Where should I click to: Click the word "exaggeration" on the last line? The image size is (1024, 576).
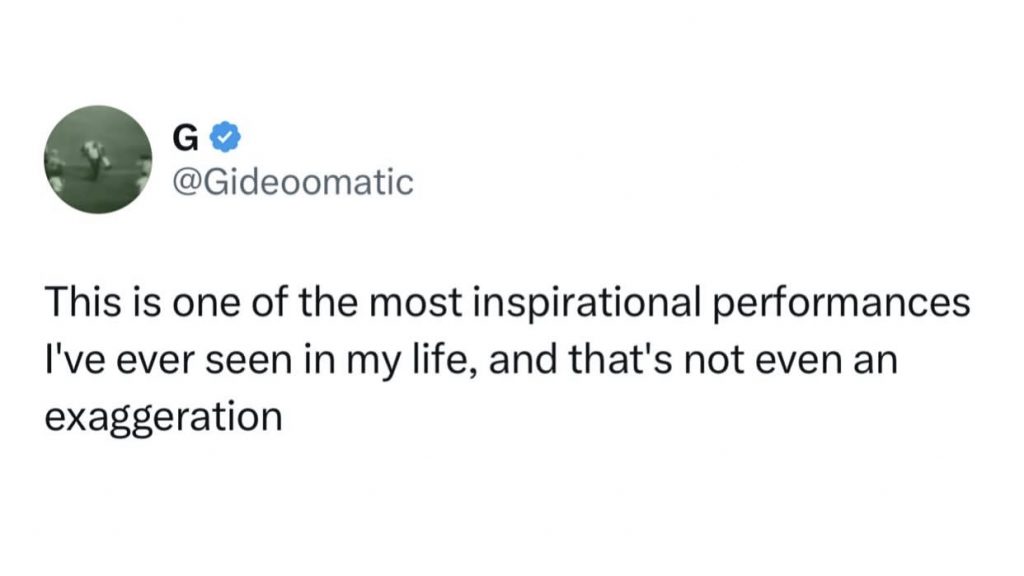coord(163,418)
